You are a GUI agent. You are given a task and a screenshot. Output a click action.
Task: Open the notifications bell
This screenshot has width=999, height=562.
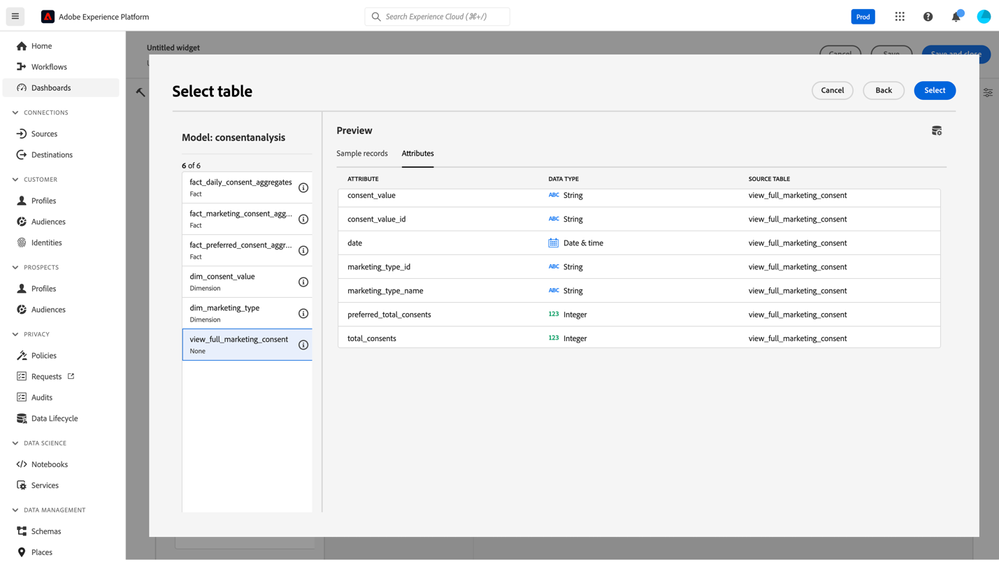click(956, 17)
